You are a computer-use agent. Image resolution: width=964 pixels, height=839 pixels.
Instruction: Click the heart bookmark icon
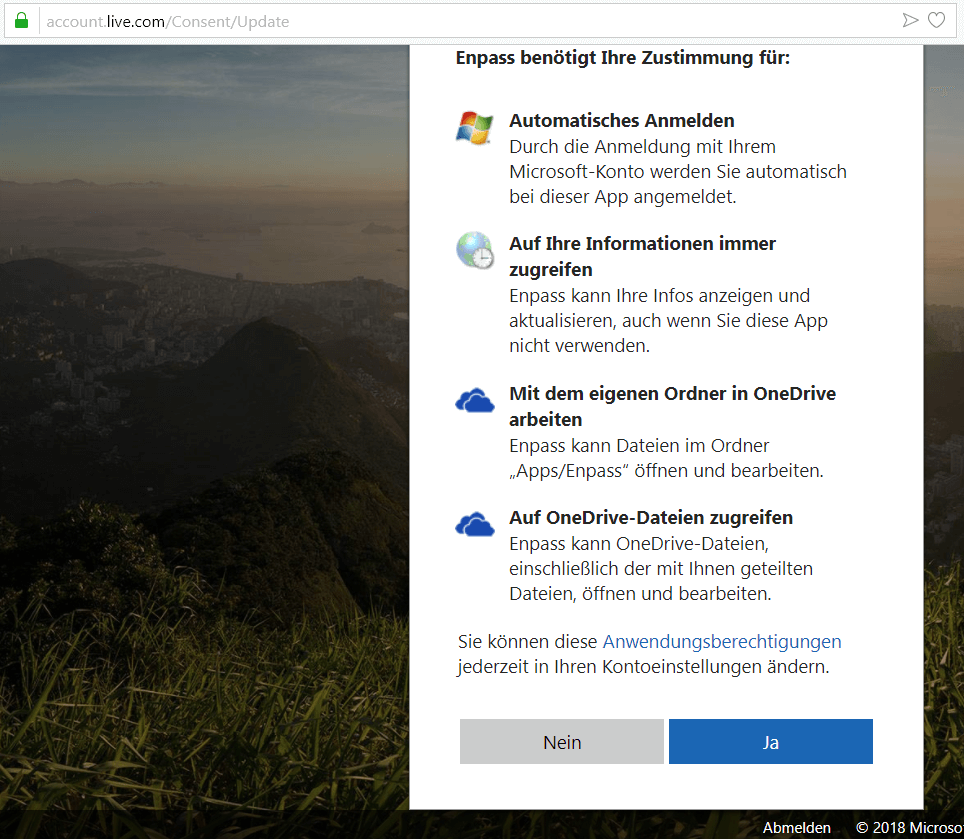click(936, 21)
